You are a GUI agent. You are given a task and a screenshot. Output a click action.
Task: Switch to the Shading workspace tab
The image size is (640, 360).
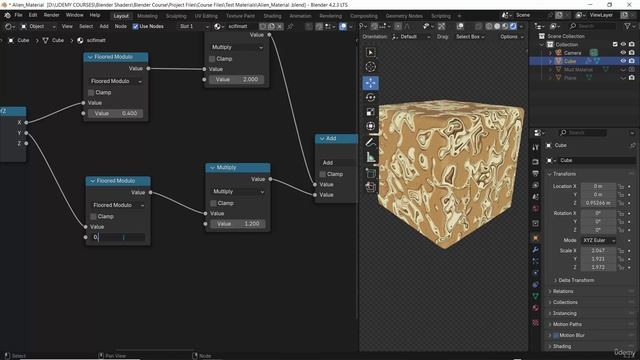pos(272,16)
